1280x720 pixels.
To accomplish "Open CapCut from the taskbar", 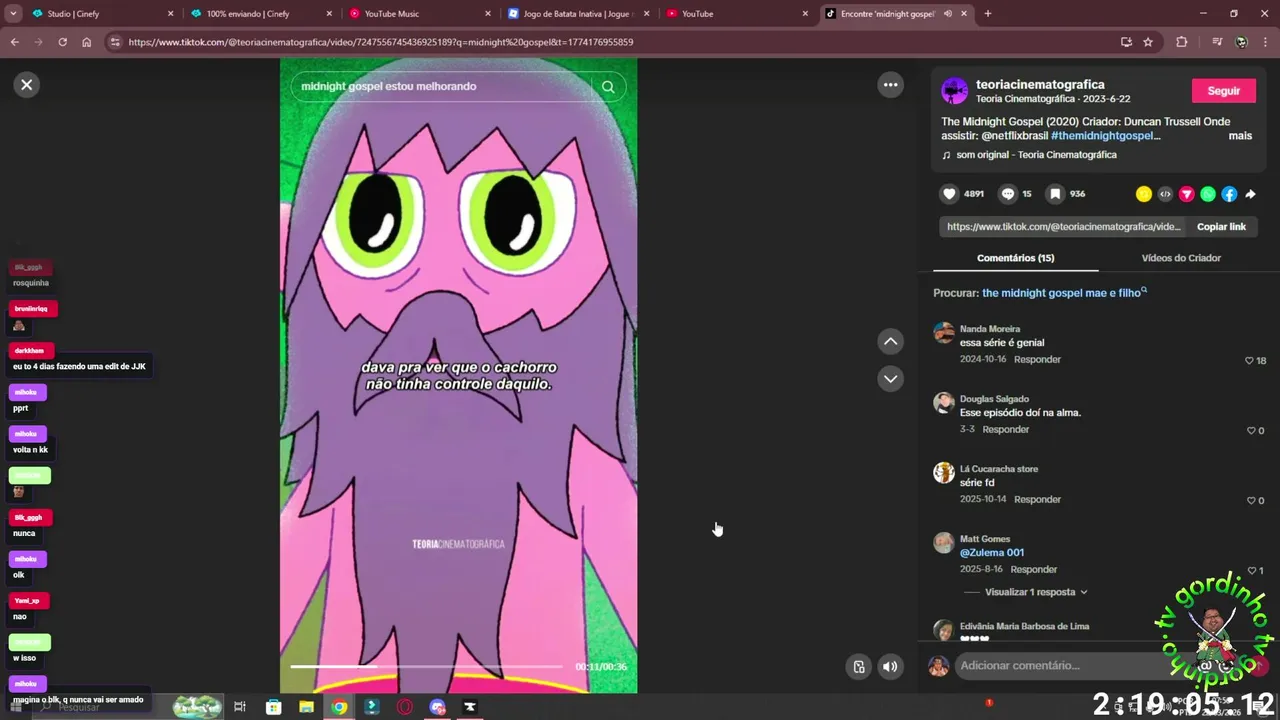I will [x=470, y=707].
